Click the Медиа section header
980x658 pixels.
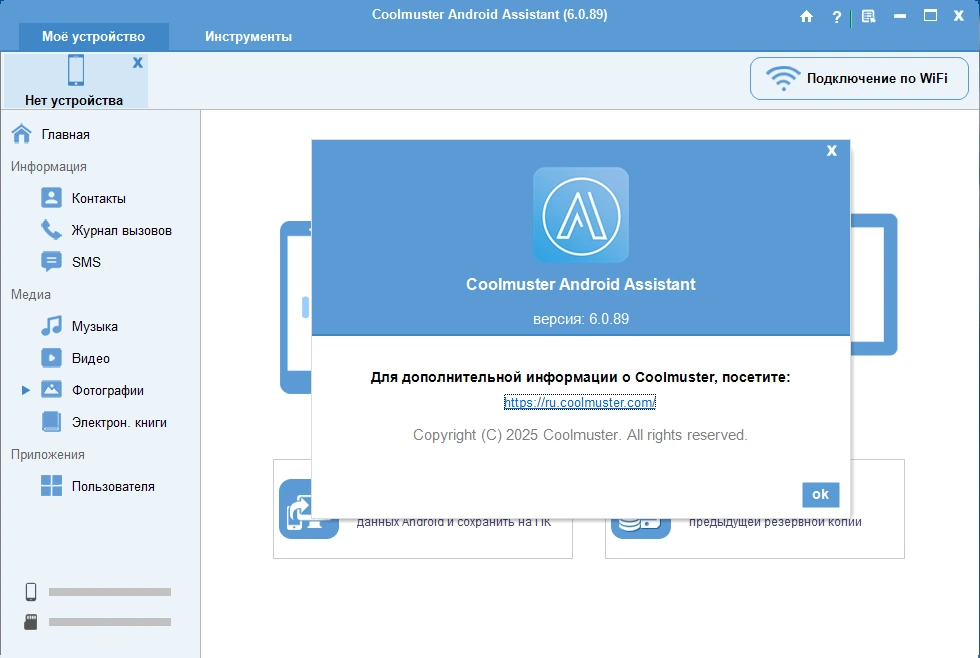31,294
